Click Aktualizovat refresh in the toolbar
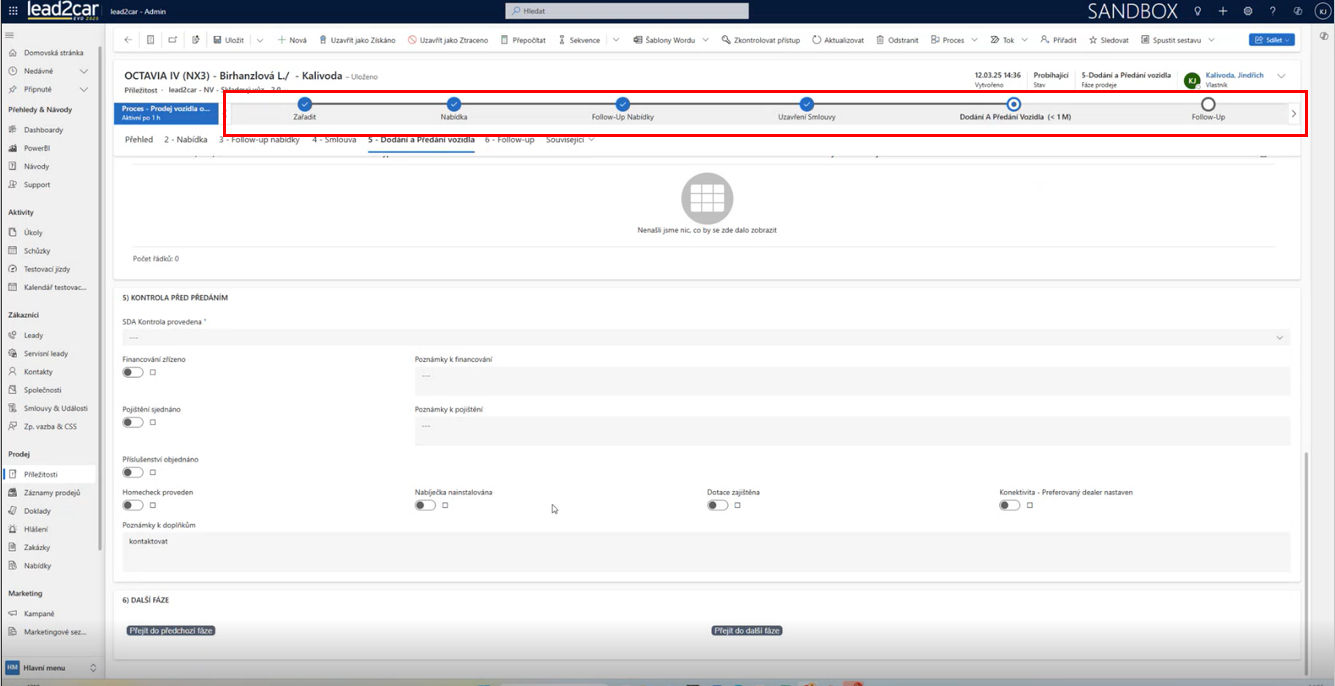Screen dimensions: 1335x686 (838, 40)
